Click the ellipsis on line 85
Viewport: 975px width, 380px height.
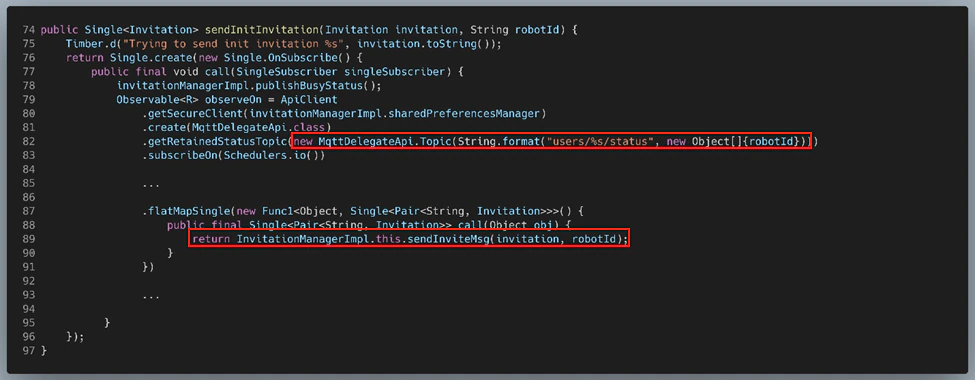[150, 185]
